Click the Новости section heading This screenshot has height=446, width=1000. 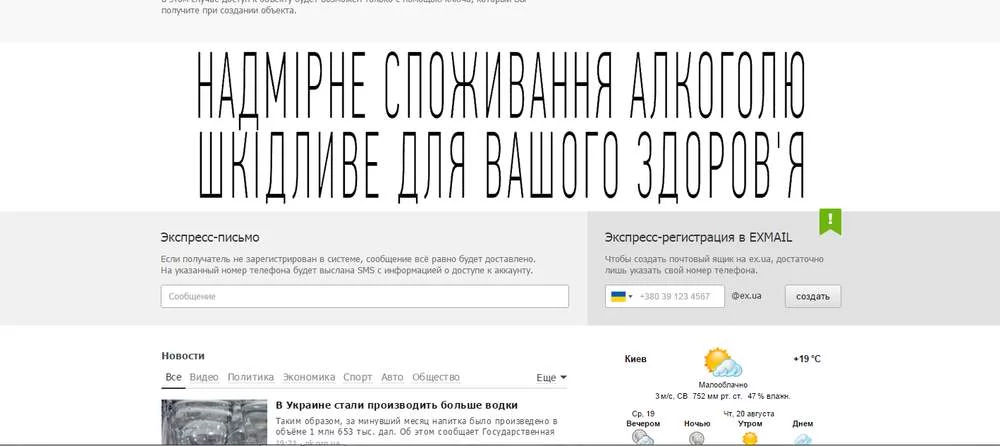(183, 355)
